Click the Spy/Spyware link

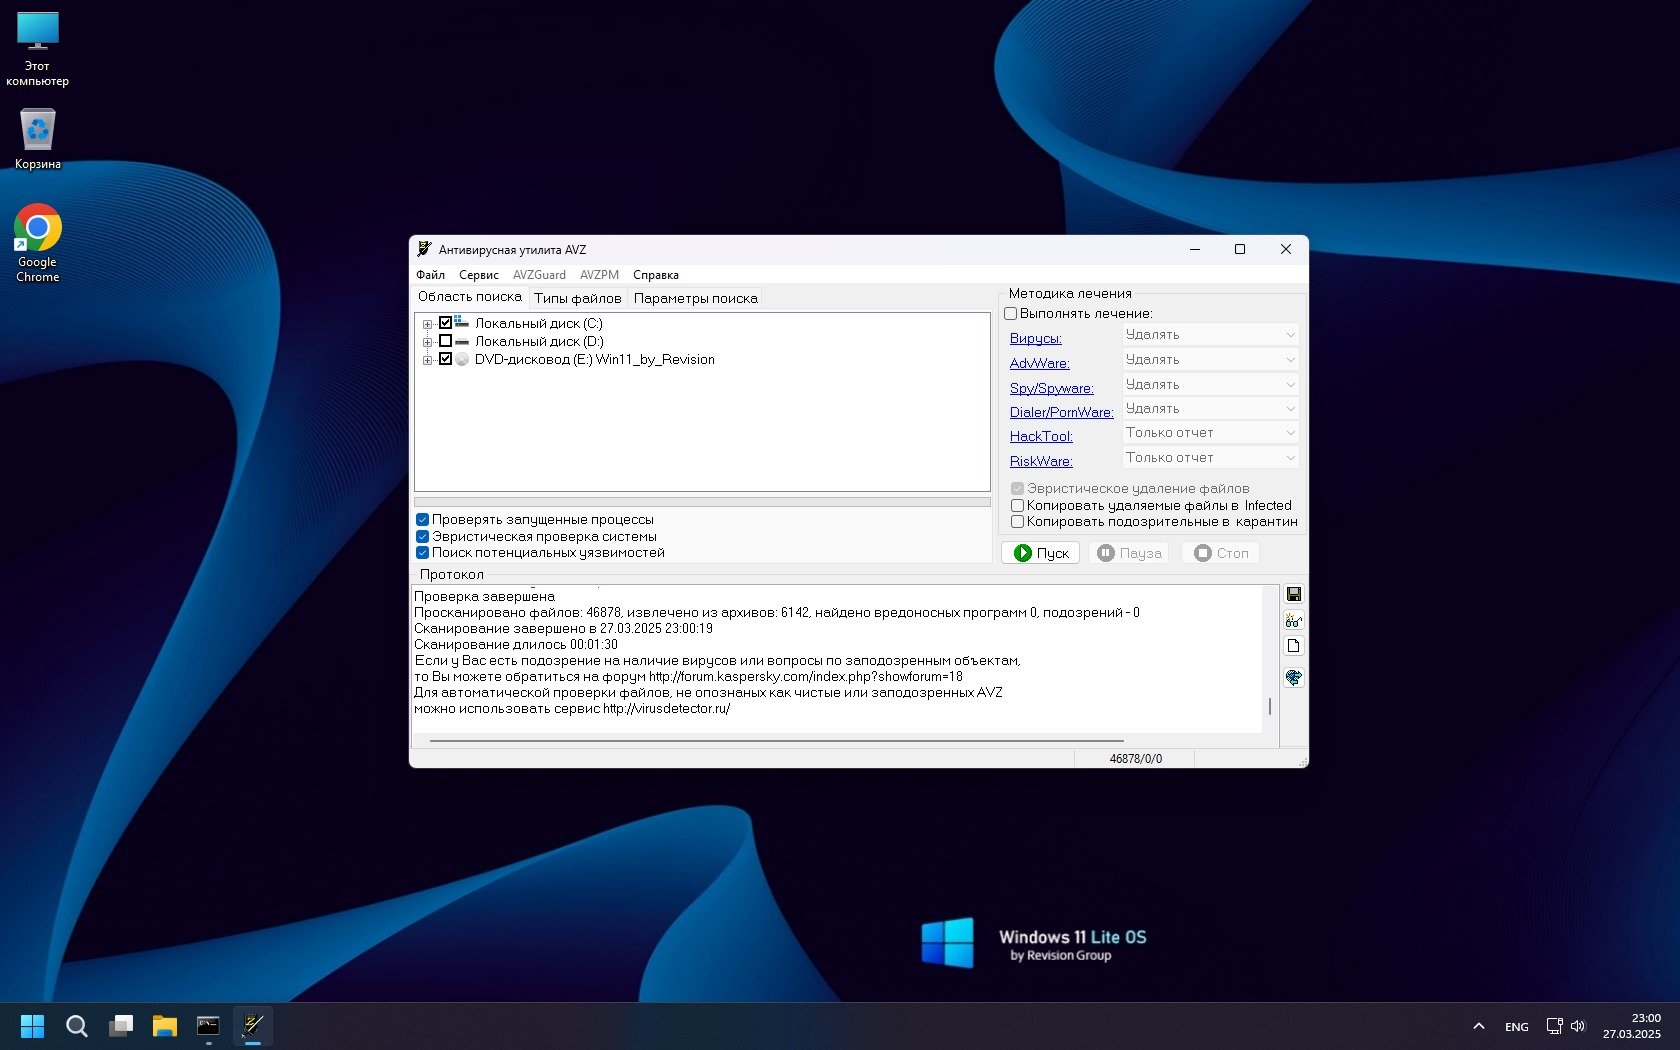(1052, 389)
